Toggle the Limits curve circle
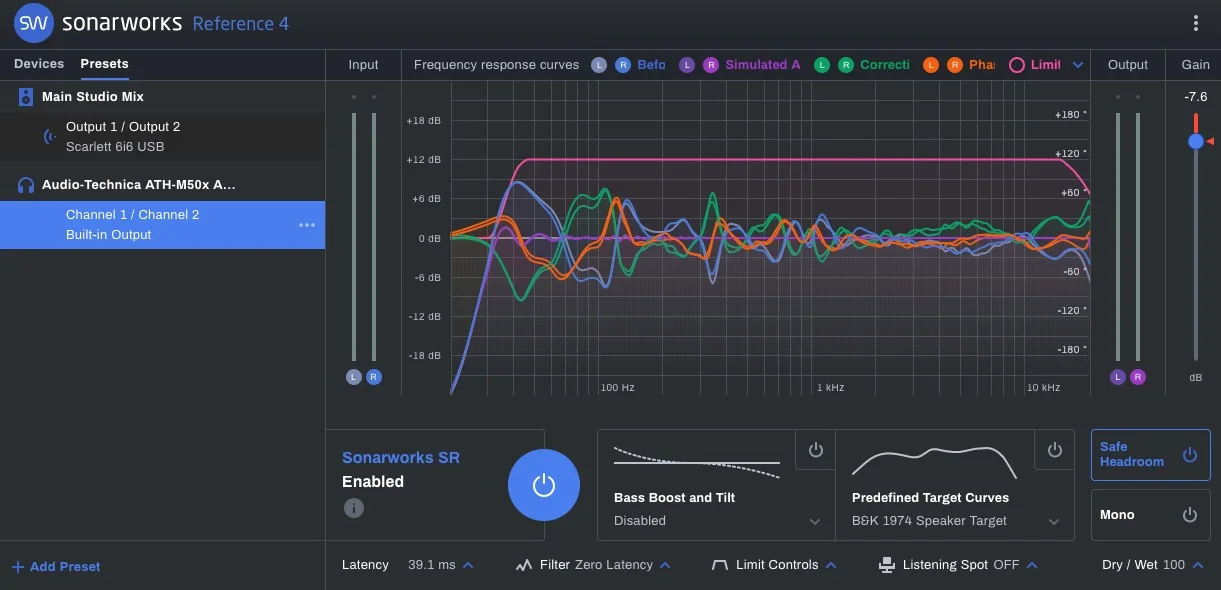This screenshot has width=1221, height=590. (x=1017, y=65)
